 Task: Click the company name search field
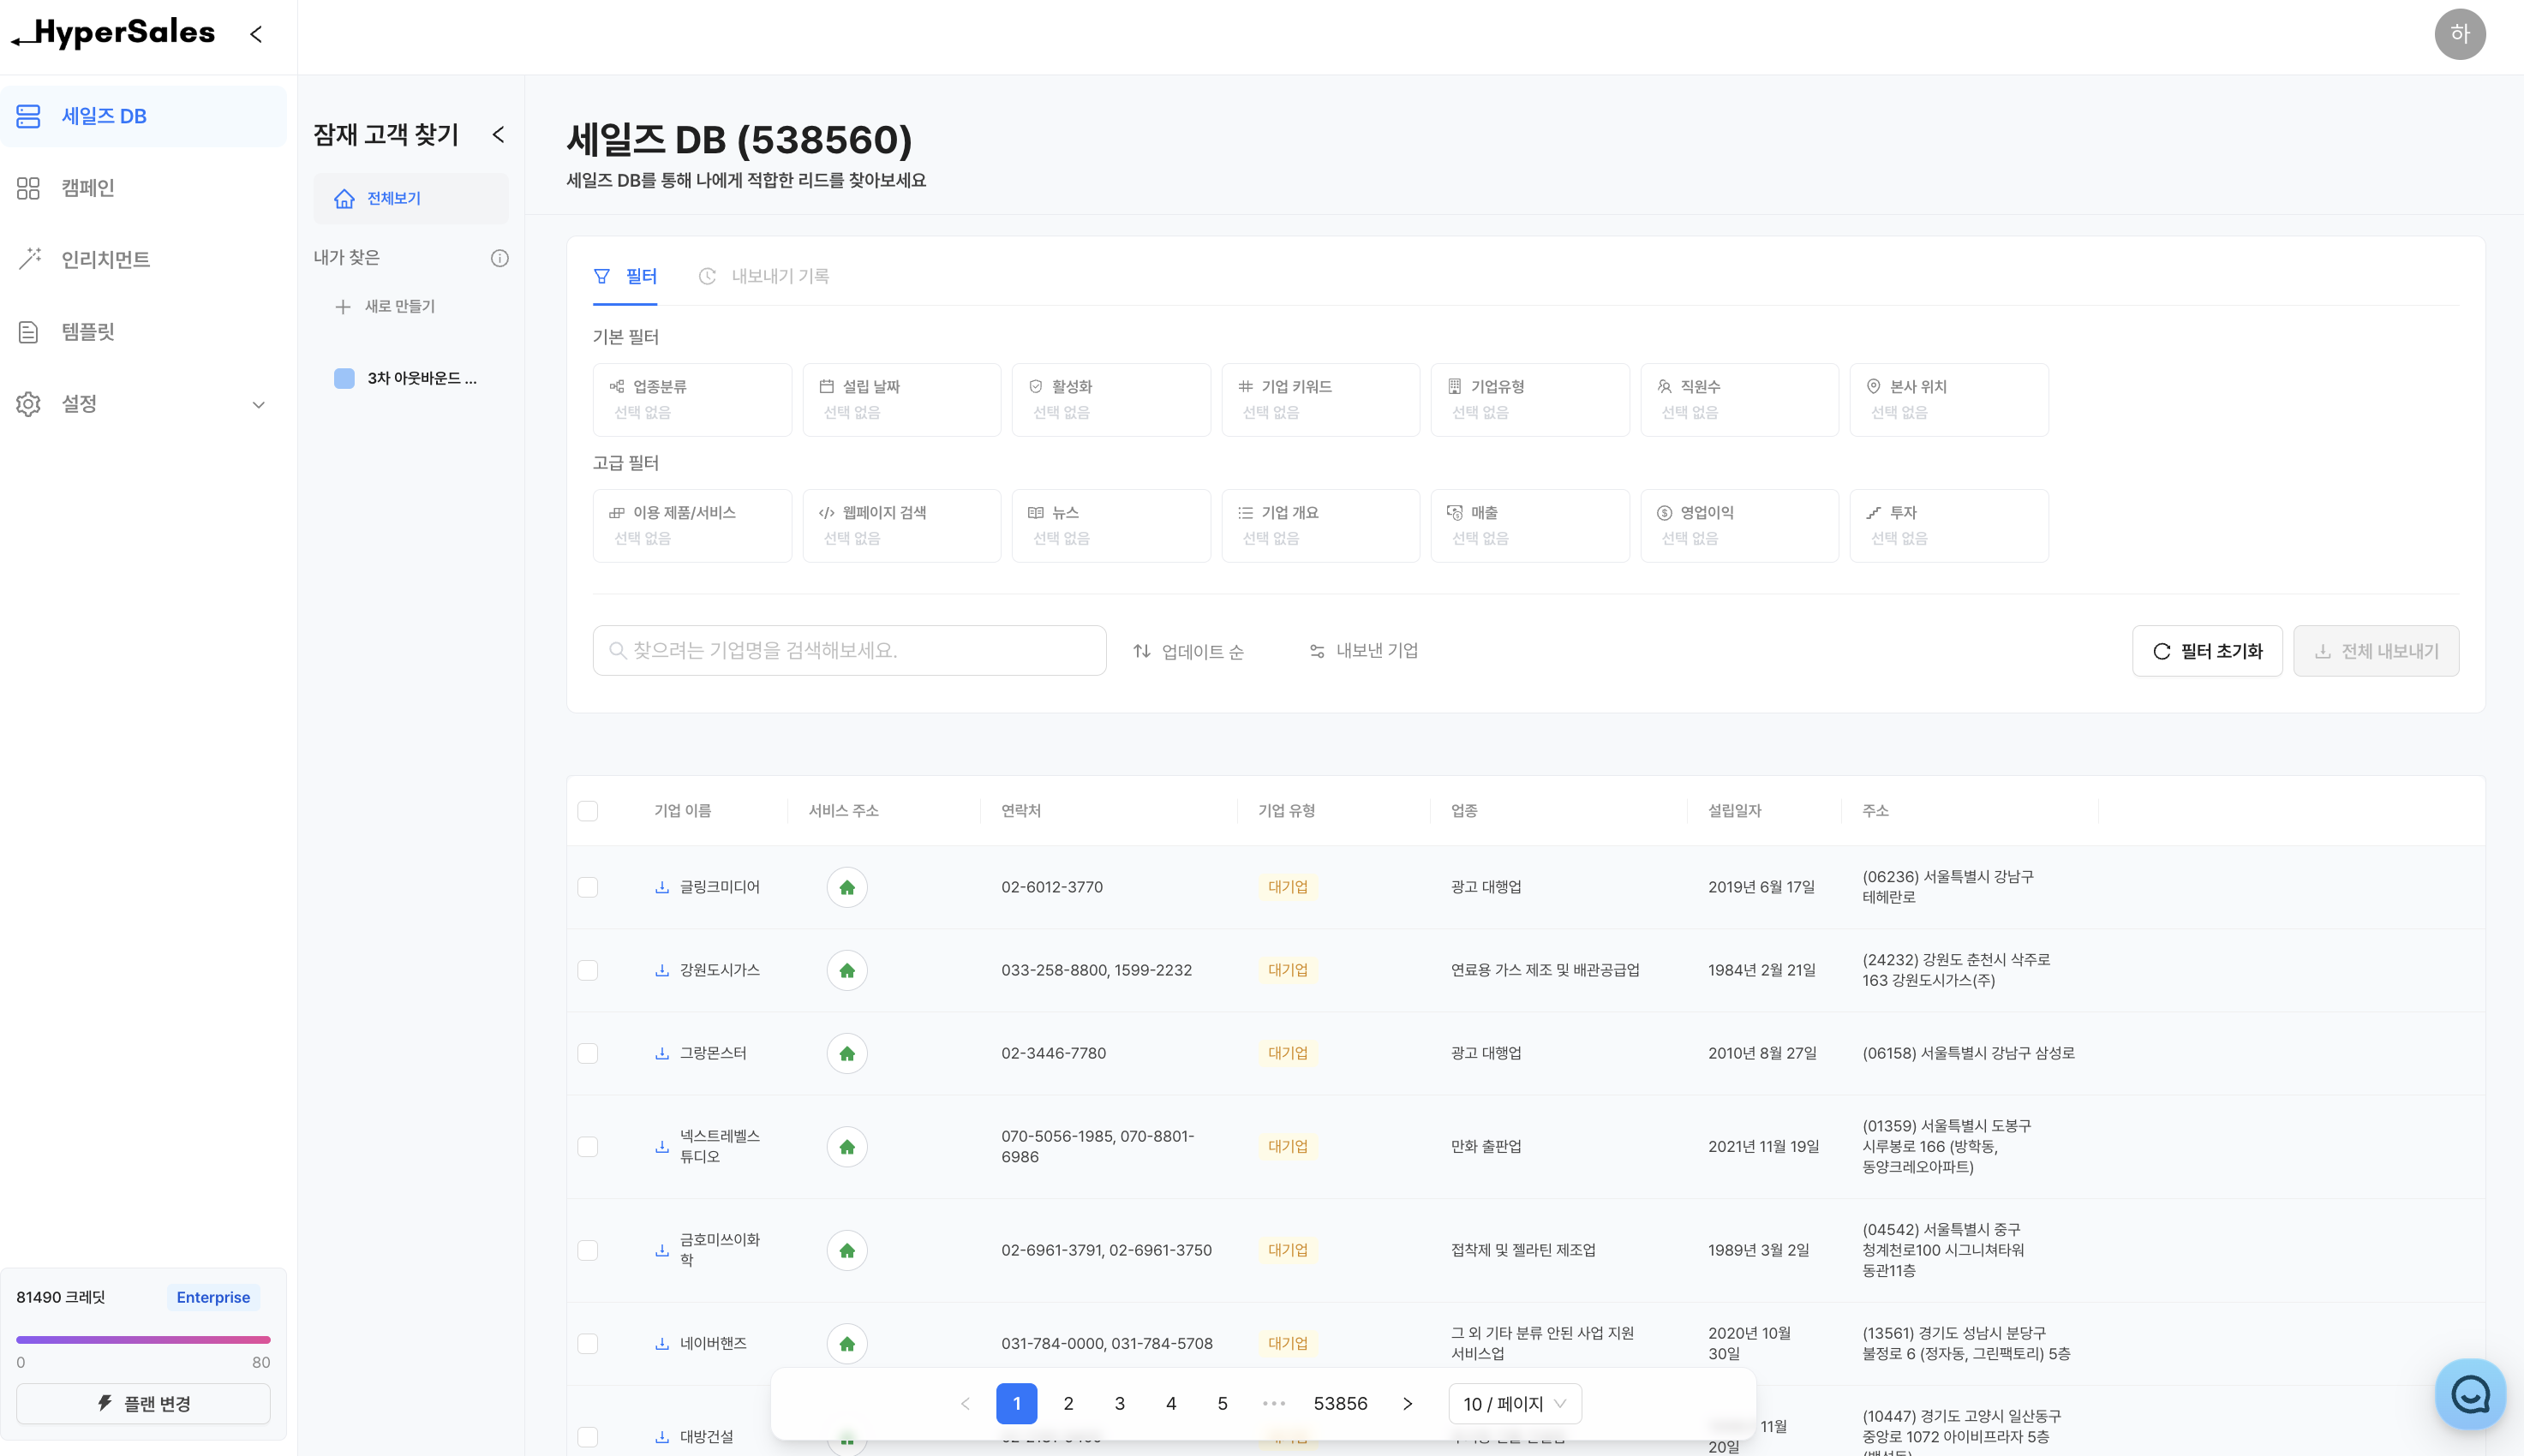[x=848, y=651]
